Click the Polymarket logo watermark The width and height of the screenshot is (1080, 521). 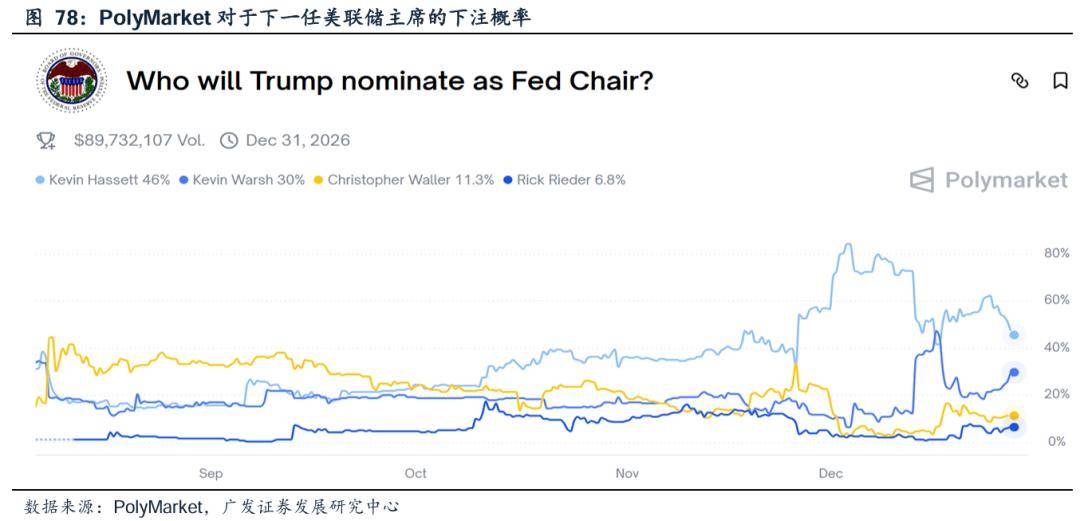point(988,180)
